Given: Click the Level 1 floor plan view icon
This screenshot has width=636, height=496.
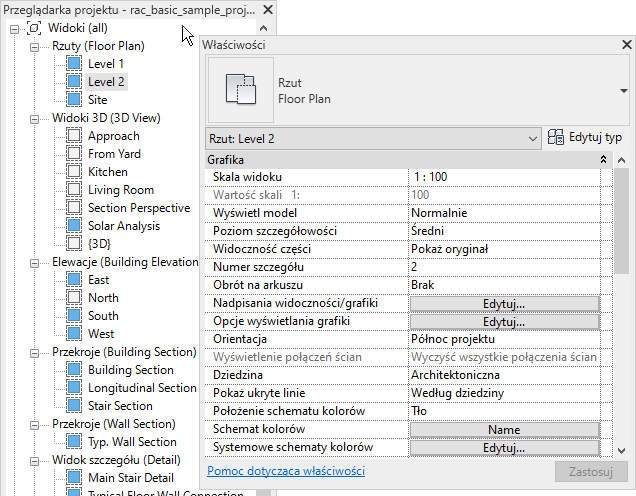Looking at the screenshot, I should tap(74, 64).
